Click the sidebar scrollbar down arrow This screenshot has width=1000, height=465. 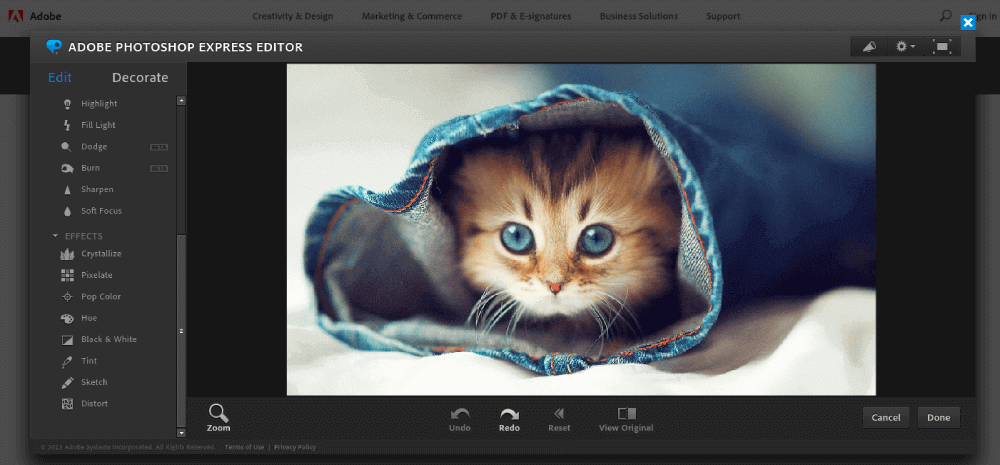181,432
